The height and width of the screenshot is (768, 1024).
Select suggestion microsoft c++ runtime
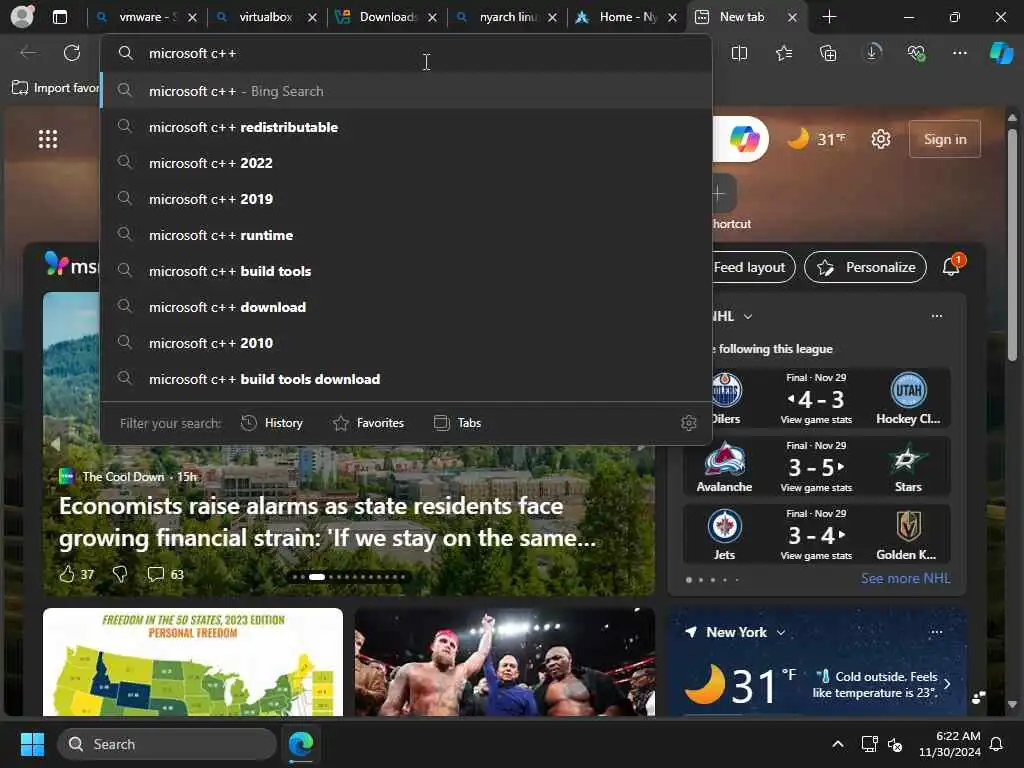(406, 234)
